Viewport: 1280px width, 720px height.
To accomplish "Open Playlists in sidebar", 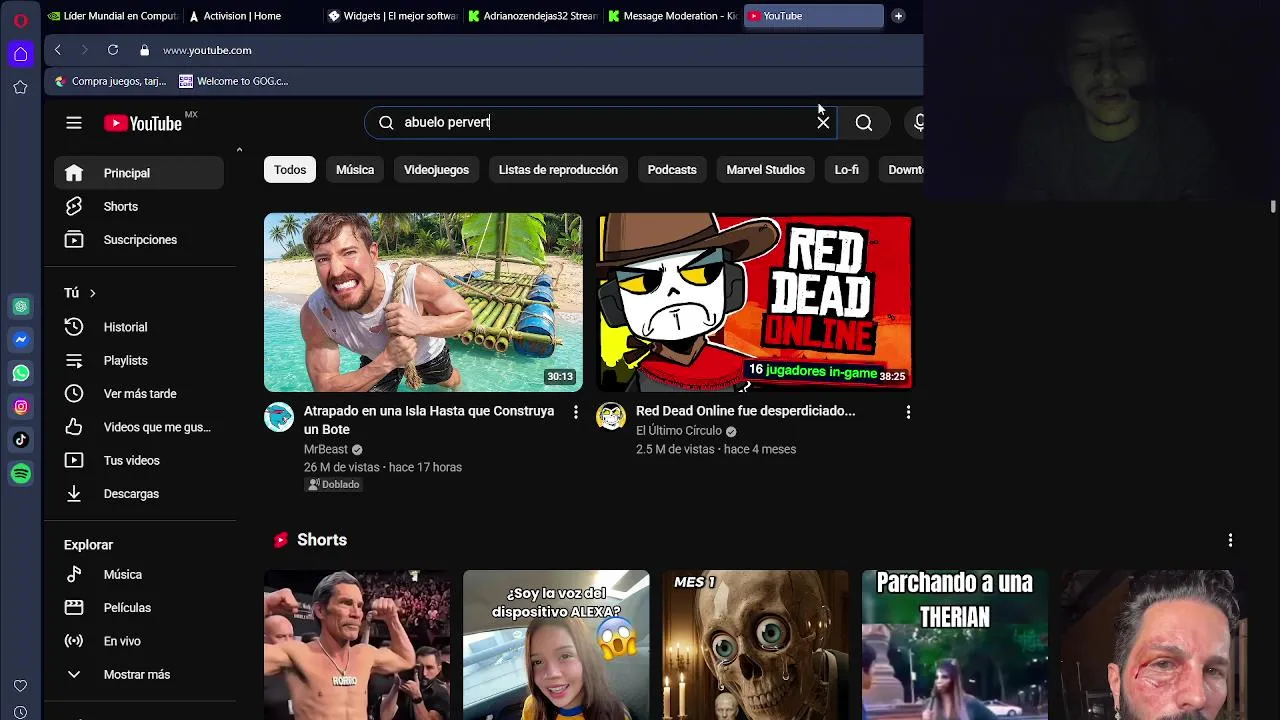I will click(139, 360).
